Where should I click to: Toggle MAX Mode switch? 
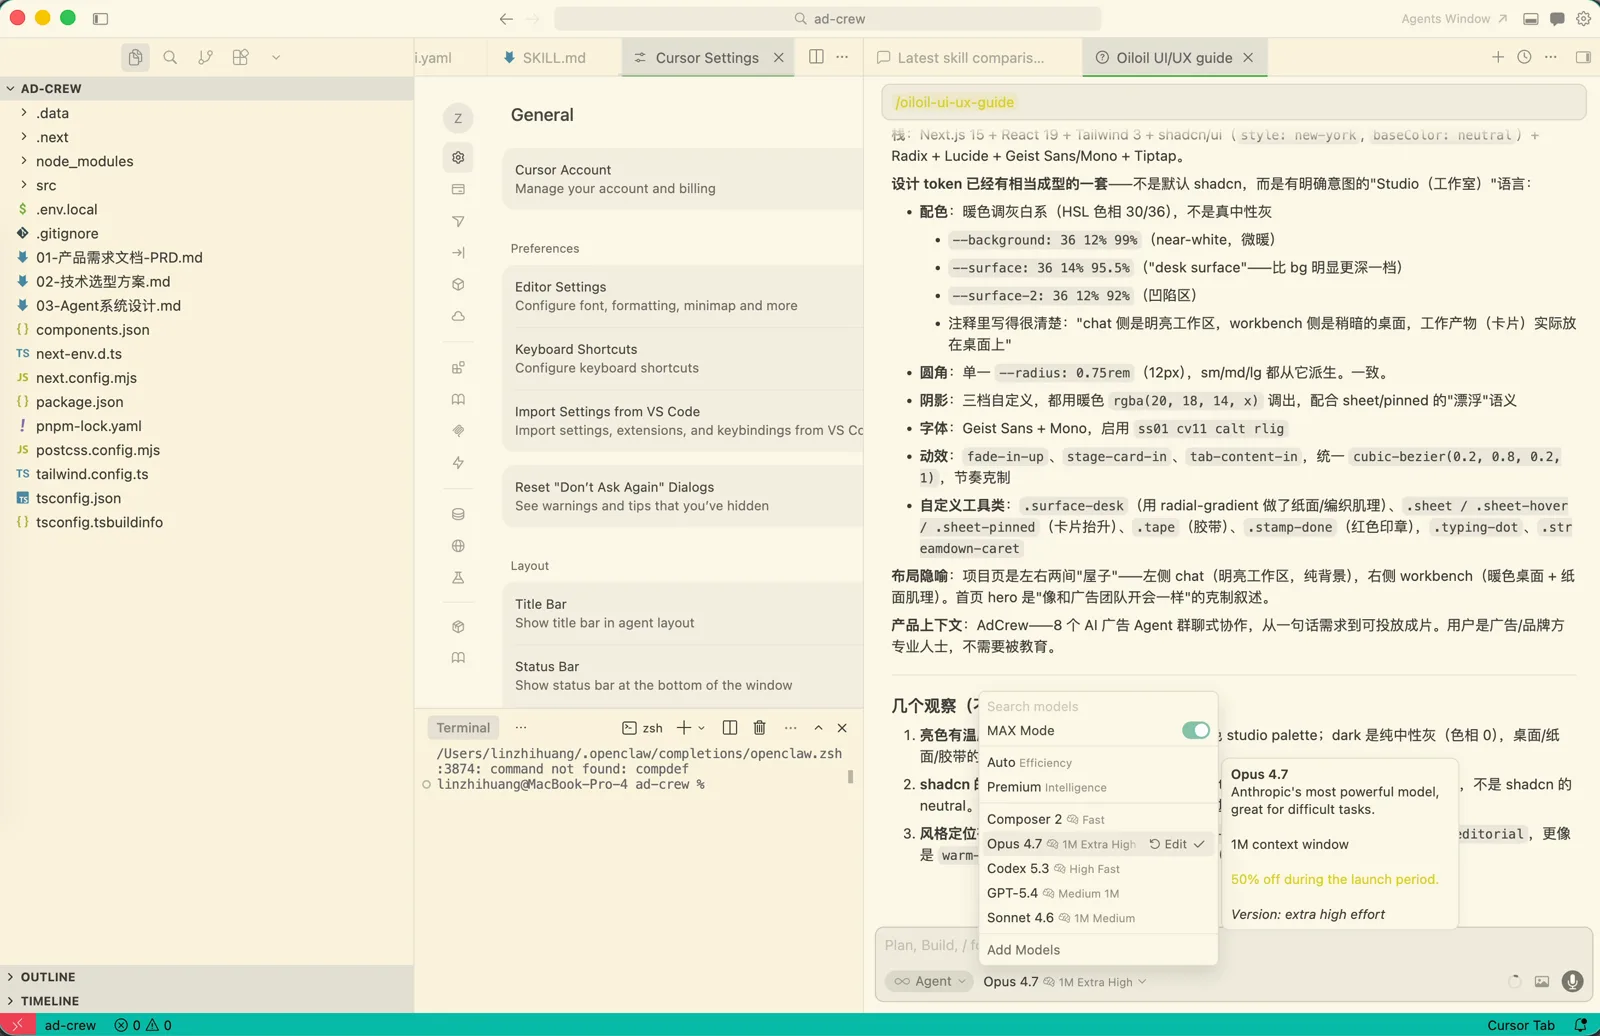[1195, 730]
